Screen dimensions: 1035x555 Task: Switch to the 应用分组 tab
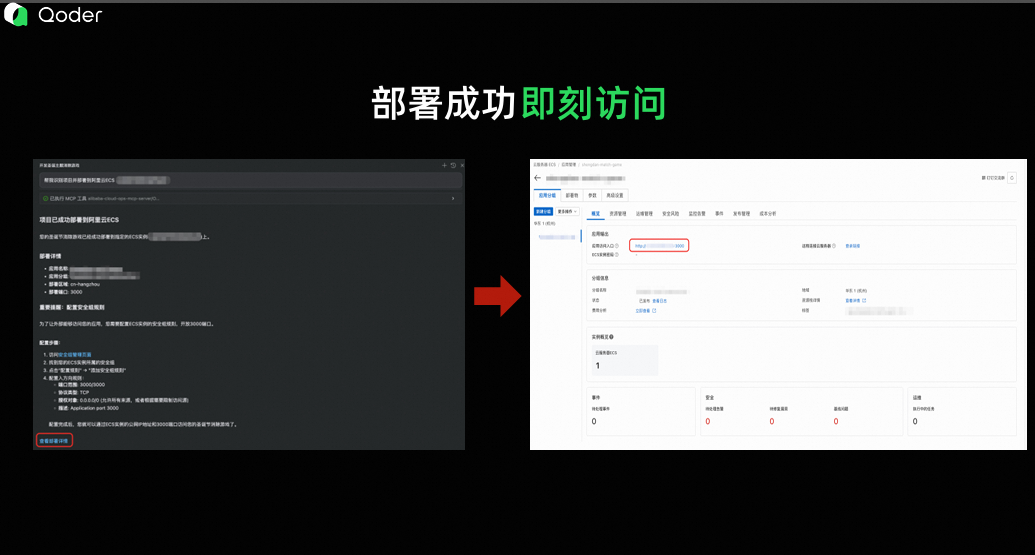pos(547,195)
